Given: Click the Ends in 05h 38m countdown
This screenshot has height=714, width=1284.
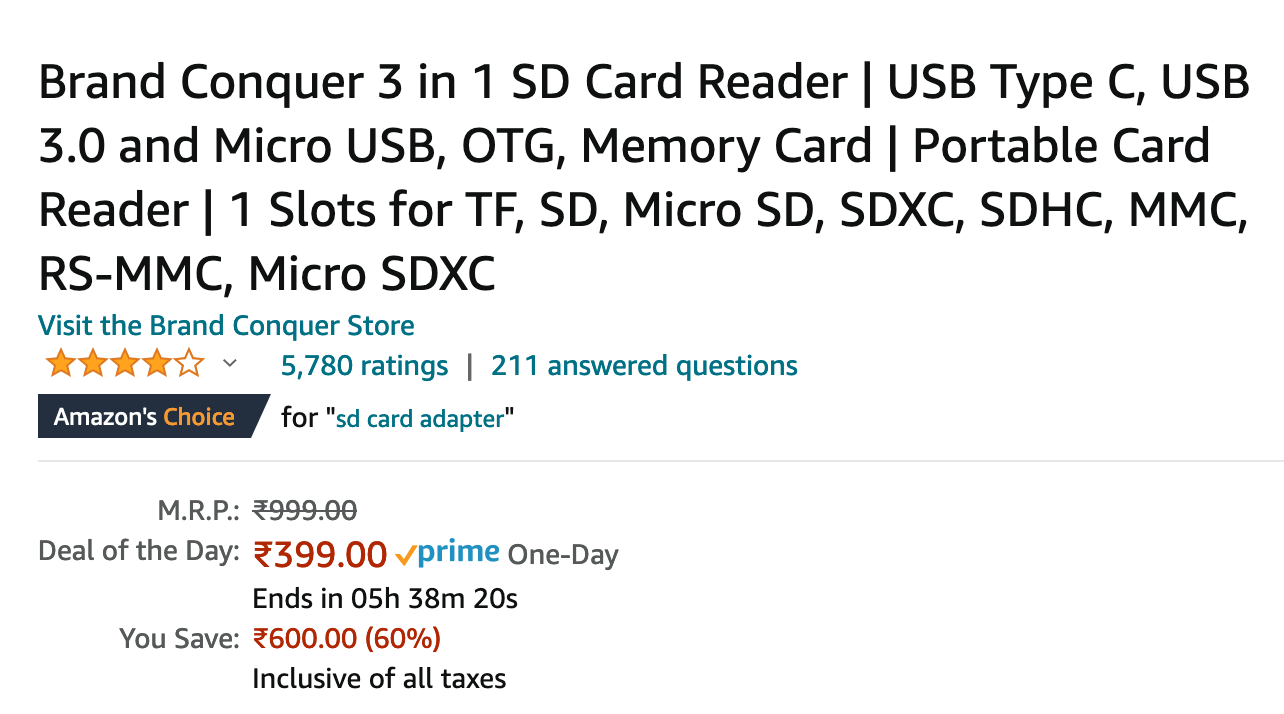Looking at the screenshot, I should click(385, 599).
